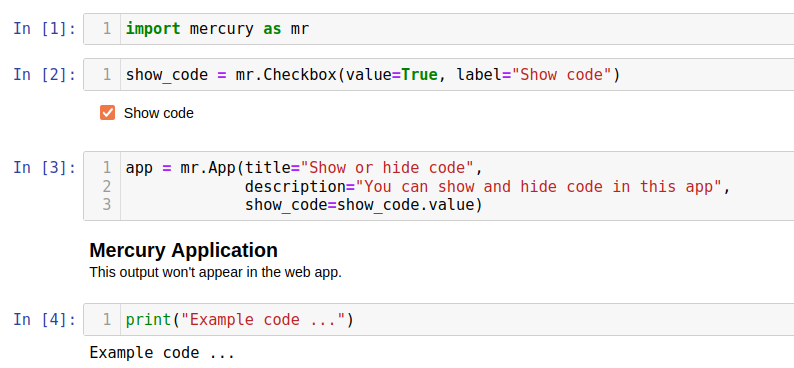Screen dimensions: 794x368
Task: Click the 'import' keyword in cell 1
Action: click(x=153, y=29)
